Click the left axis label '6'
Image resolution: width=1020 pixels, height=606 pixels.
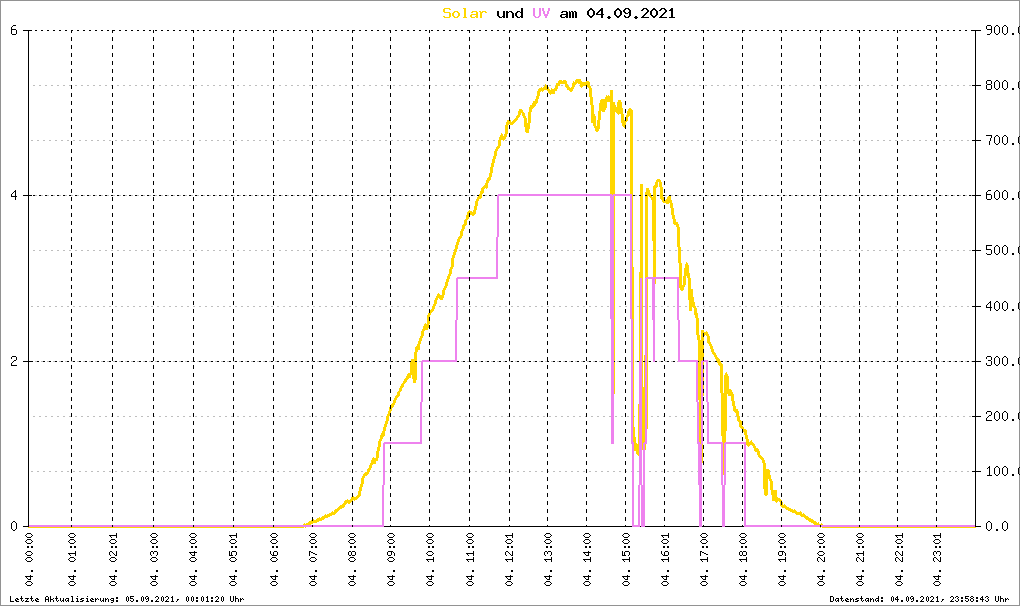pyautogui.click(x=14, y=31)
